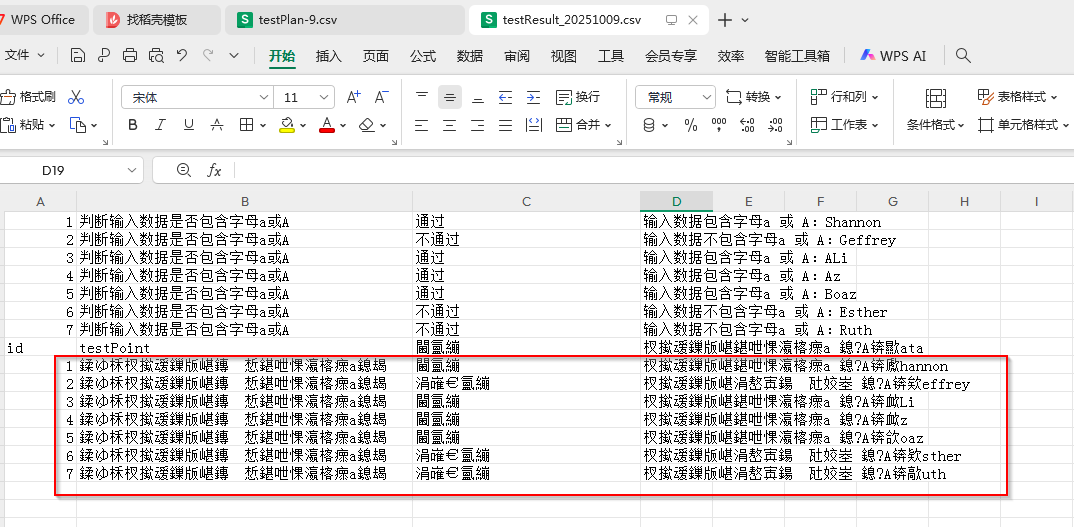Apply yellow fill color to cell
Image resolution: width=1074 pixels, height=527 pixels.
pyautogui.click(x=287, y=125)
